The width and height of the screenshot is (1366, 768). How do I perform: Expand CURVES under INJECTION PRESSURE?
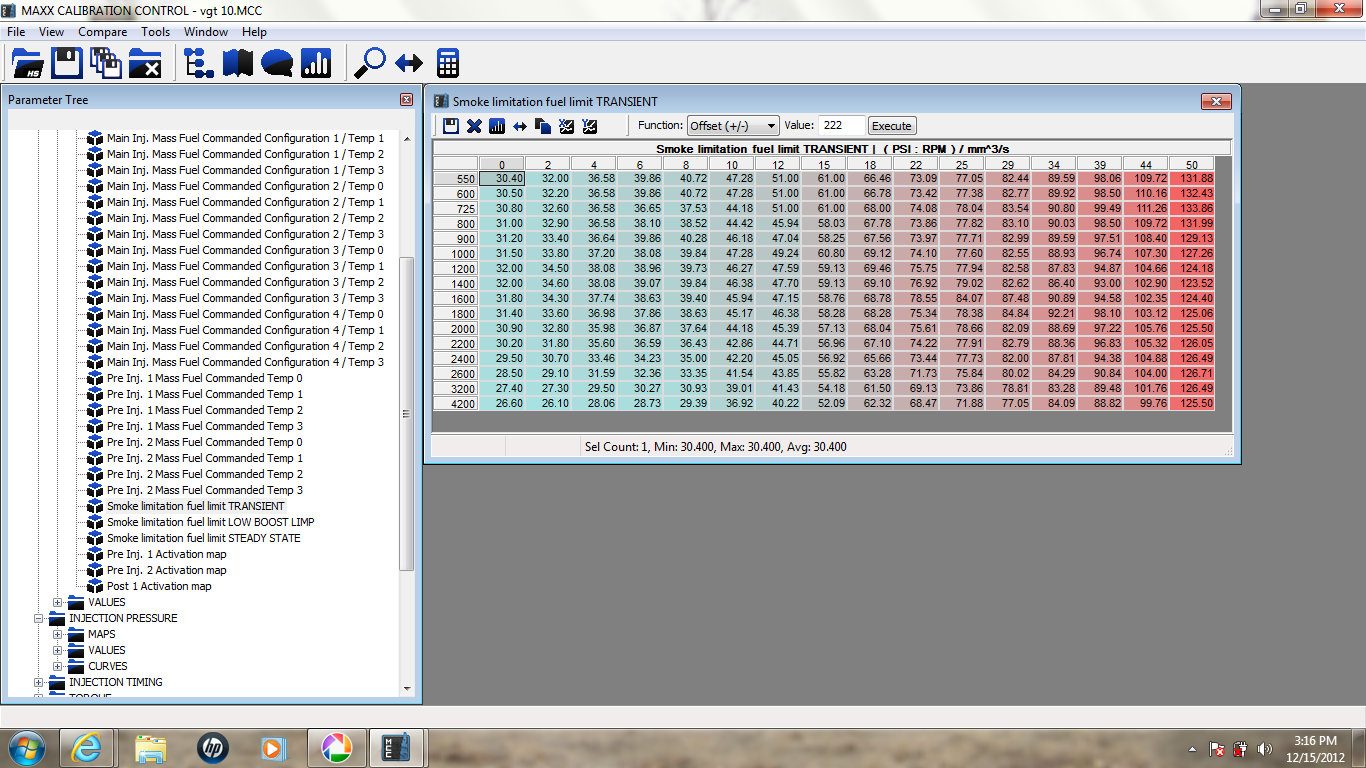(x=58, y=666)
